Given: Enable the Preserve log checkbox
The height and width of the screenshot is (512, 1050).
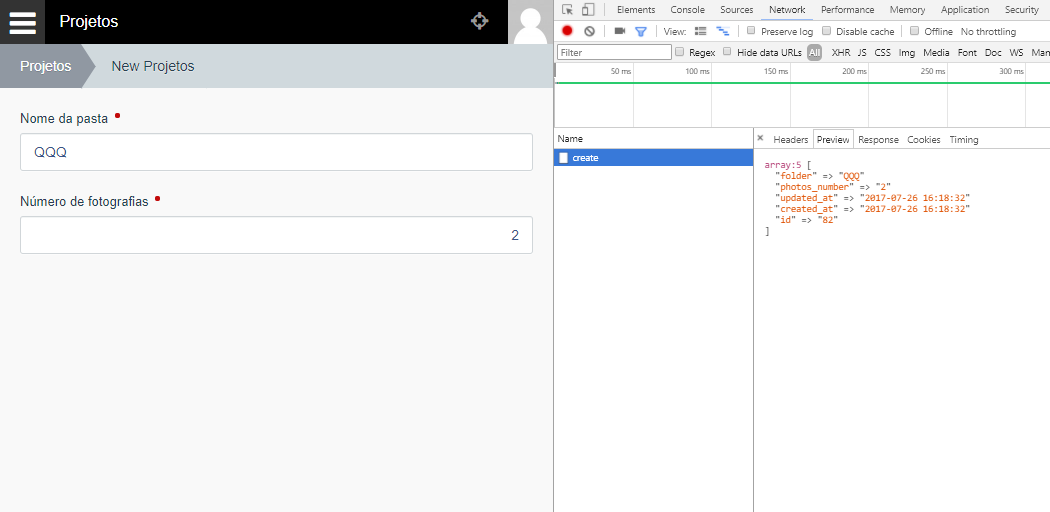Looking at the screenshot, I should (751, 31).
